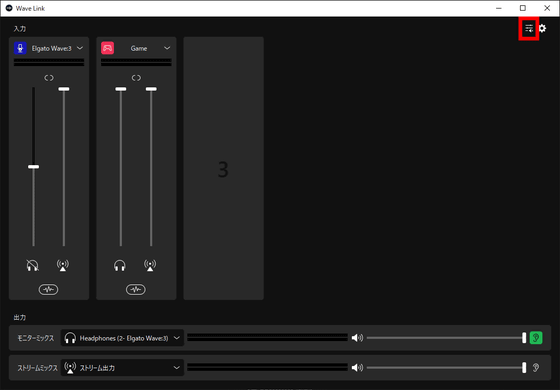Mute Game channel stream broadcast output
The image size is (560, 390).
click(150, 265)
